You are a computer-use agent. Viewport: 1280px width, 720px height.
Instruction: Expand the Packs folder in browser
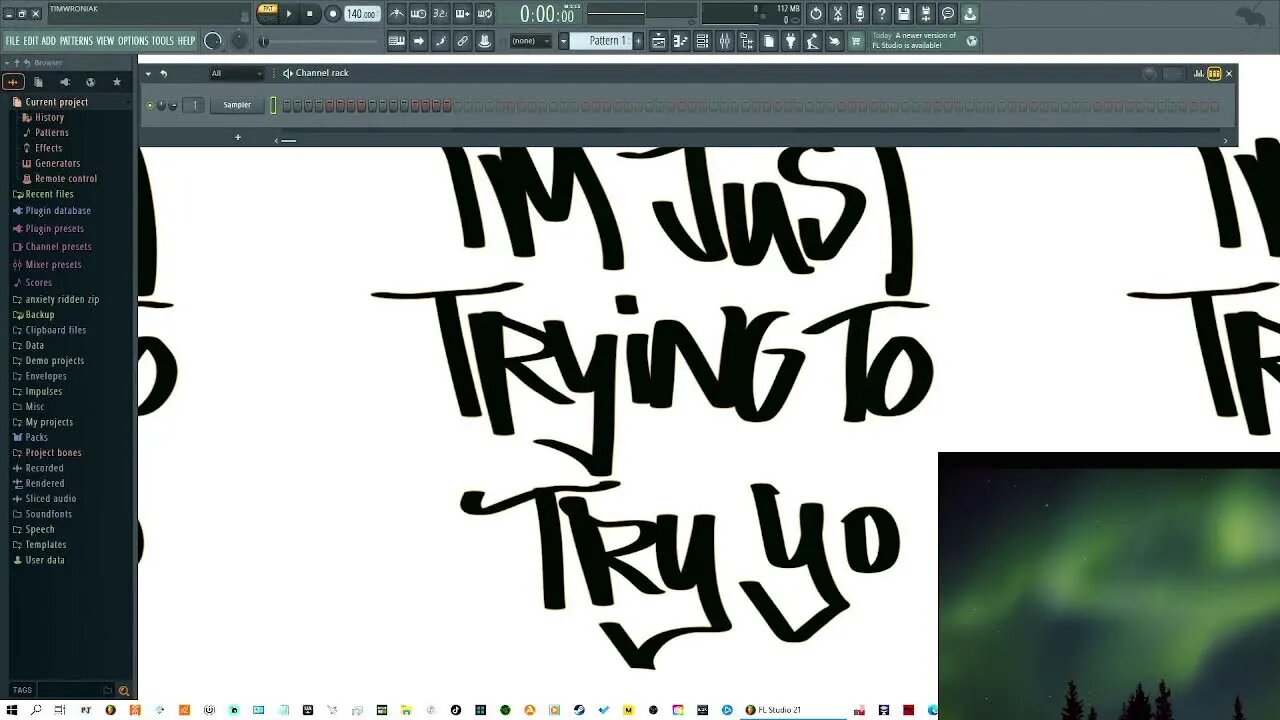click(36, 437)
